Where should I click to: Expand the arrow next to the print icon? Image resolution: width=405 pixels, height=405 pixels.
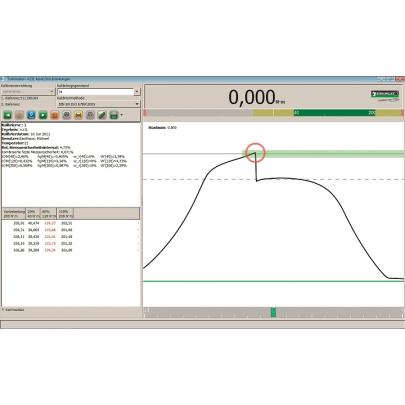(x=122, y=115)
